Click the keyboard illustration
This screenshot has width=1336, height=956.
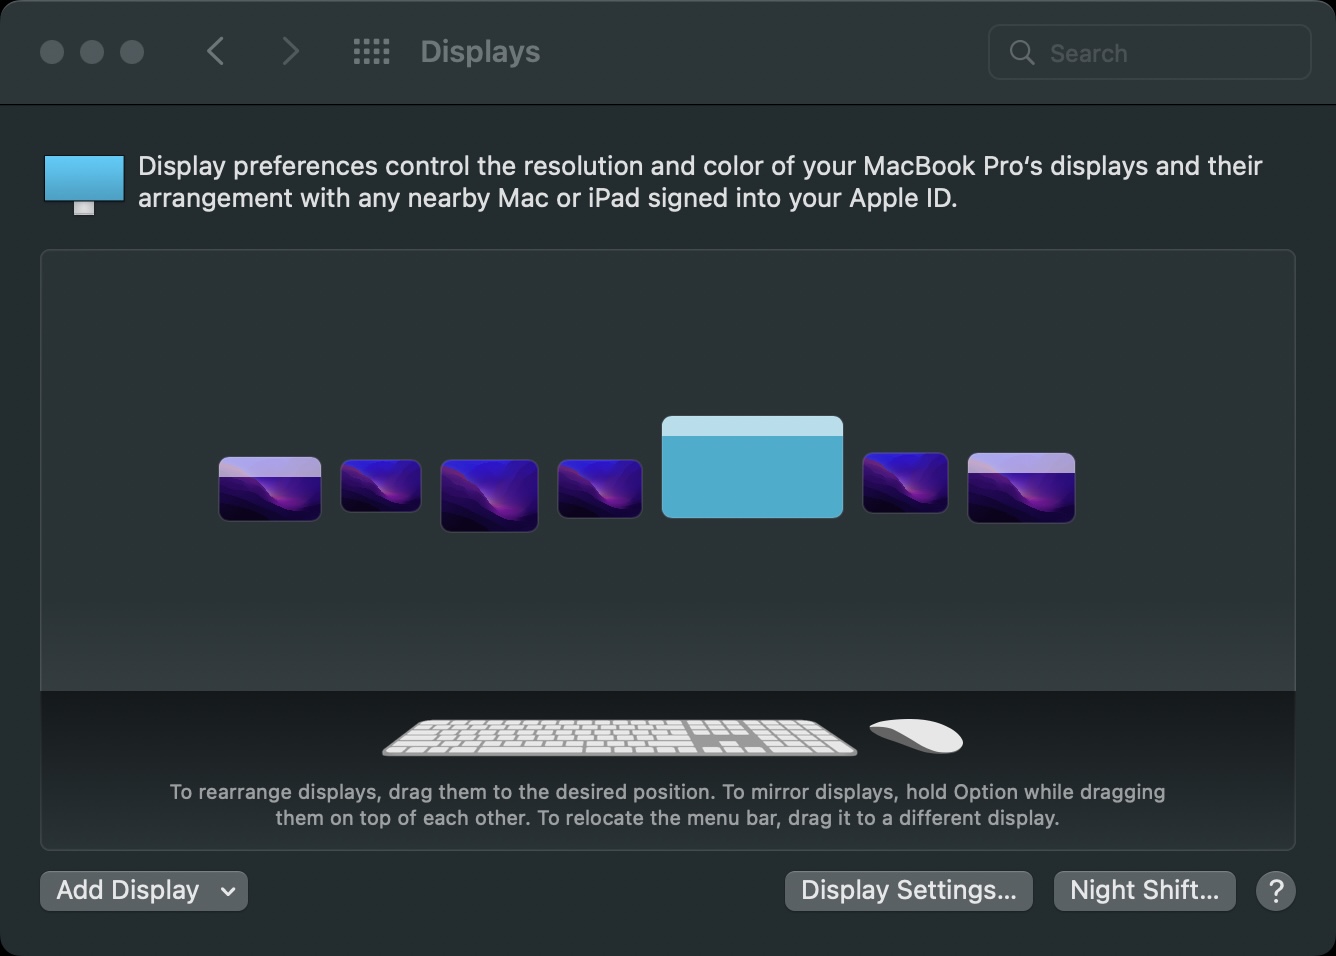[619, 738]
